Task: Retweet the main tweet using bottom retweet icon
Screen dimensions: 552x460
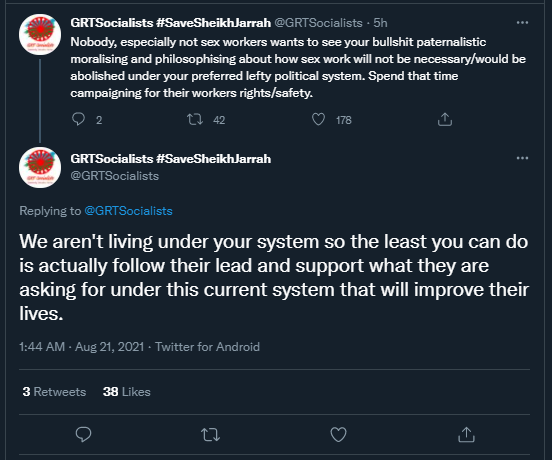Action: pyautogui.click(x=211, y=435)
